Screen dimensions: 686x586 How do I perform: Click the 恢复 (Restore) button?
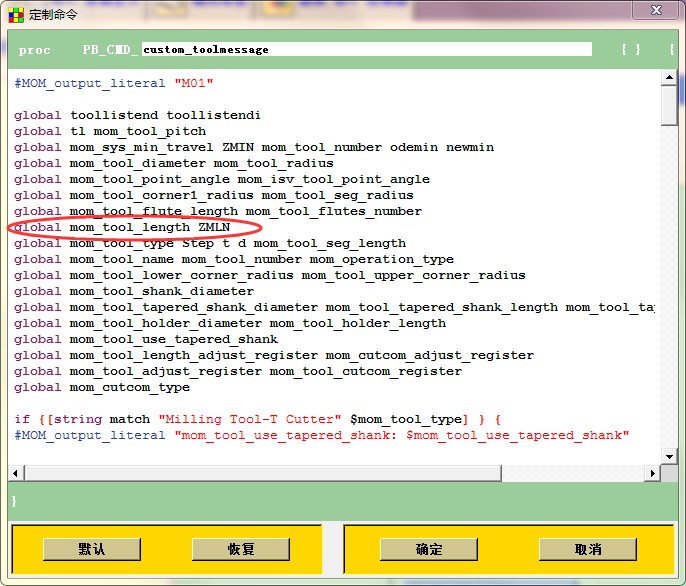pos(241,549)
